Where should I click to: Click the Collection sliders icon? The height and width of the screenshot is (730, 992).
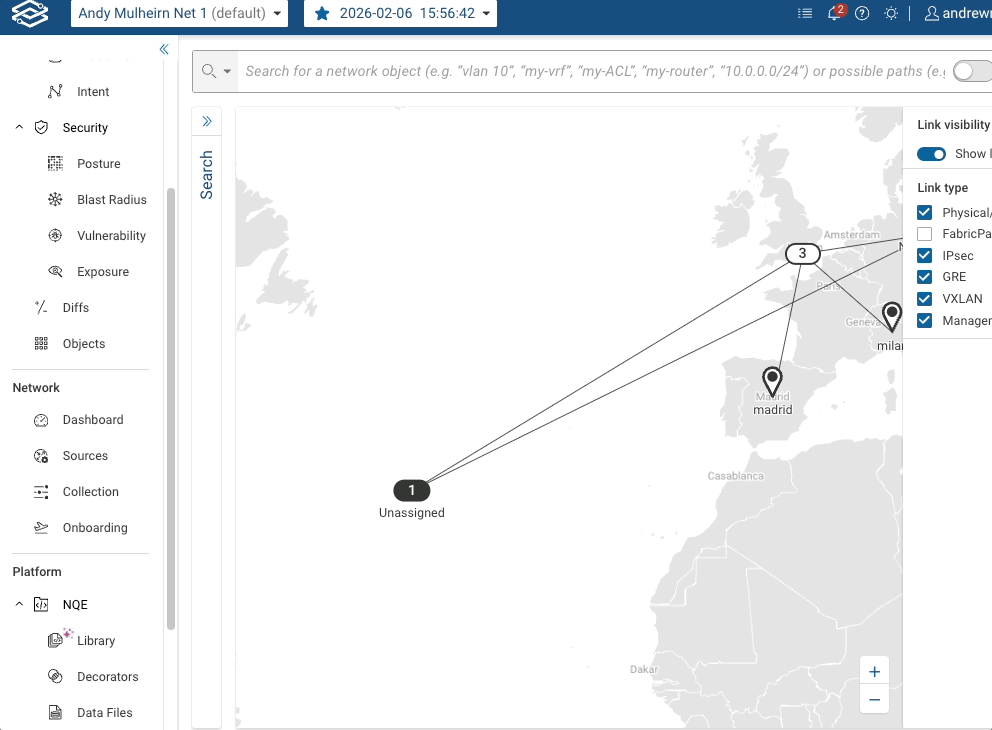pos(41,492)
